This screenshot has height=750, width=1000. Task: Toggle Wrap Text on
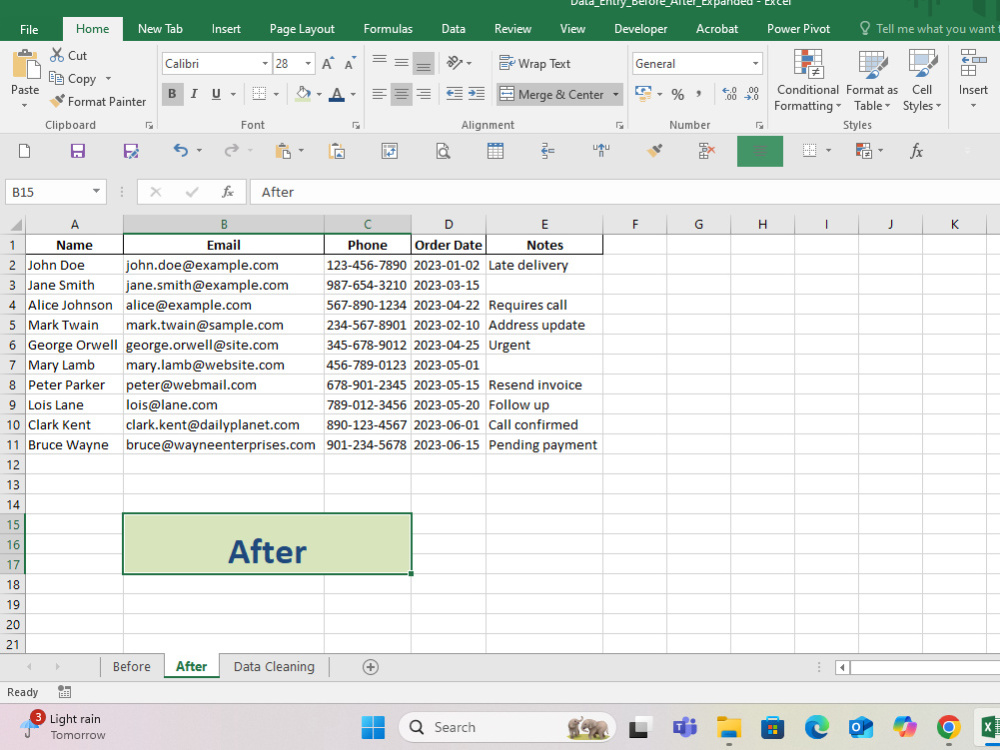pos(534,63)
